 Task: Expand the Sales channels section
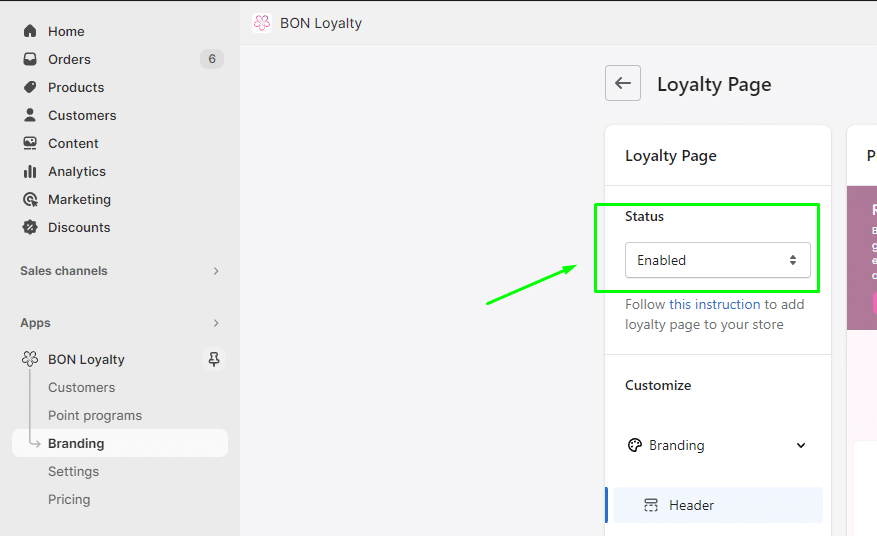(x=216, y=271)
